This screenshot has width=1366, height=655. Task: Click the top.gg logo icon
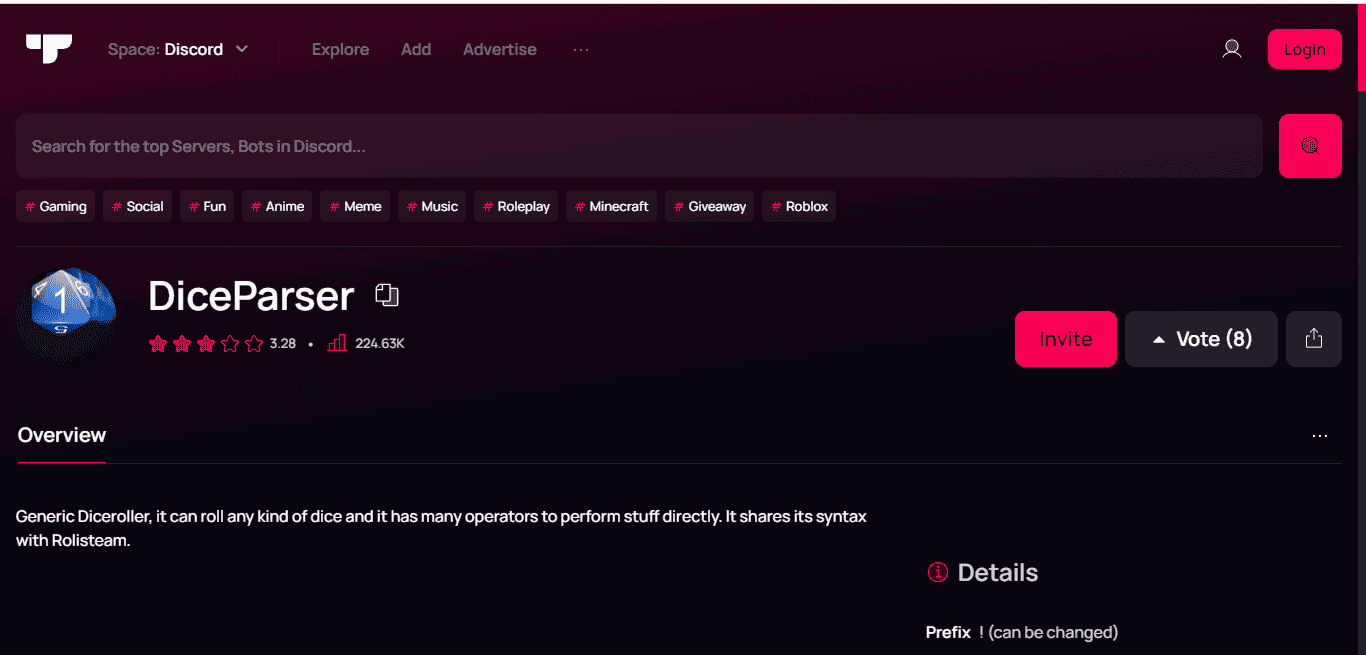point(49,49)
